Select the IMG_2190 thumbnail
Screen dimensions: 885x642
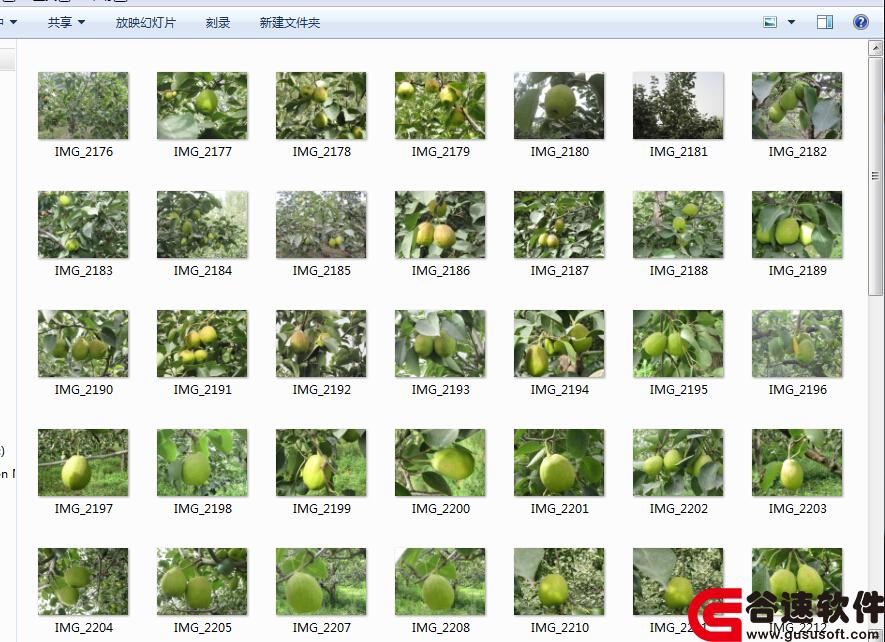pos(83,344)
